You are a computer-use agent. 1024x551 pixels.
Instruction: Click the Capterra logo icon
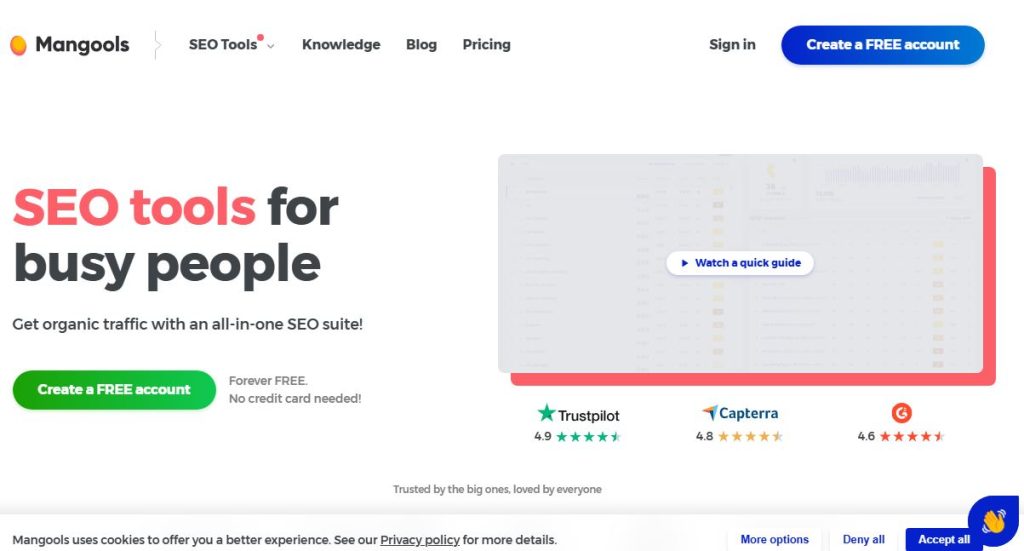[709, 413]
